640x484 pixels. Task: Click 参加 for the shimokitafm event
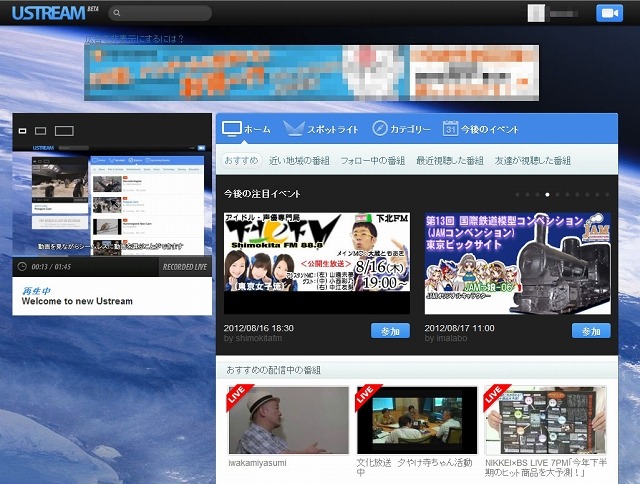390,331
